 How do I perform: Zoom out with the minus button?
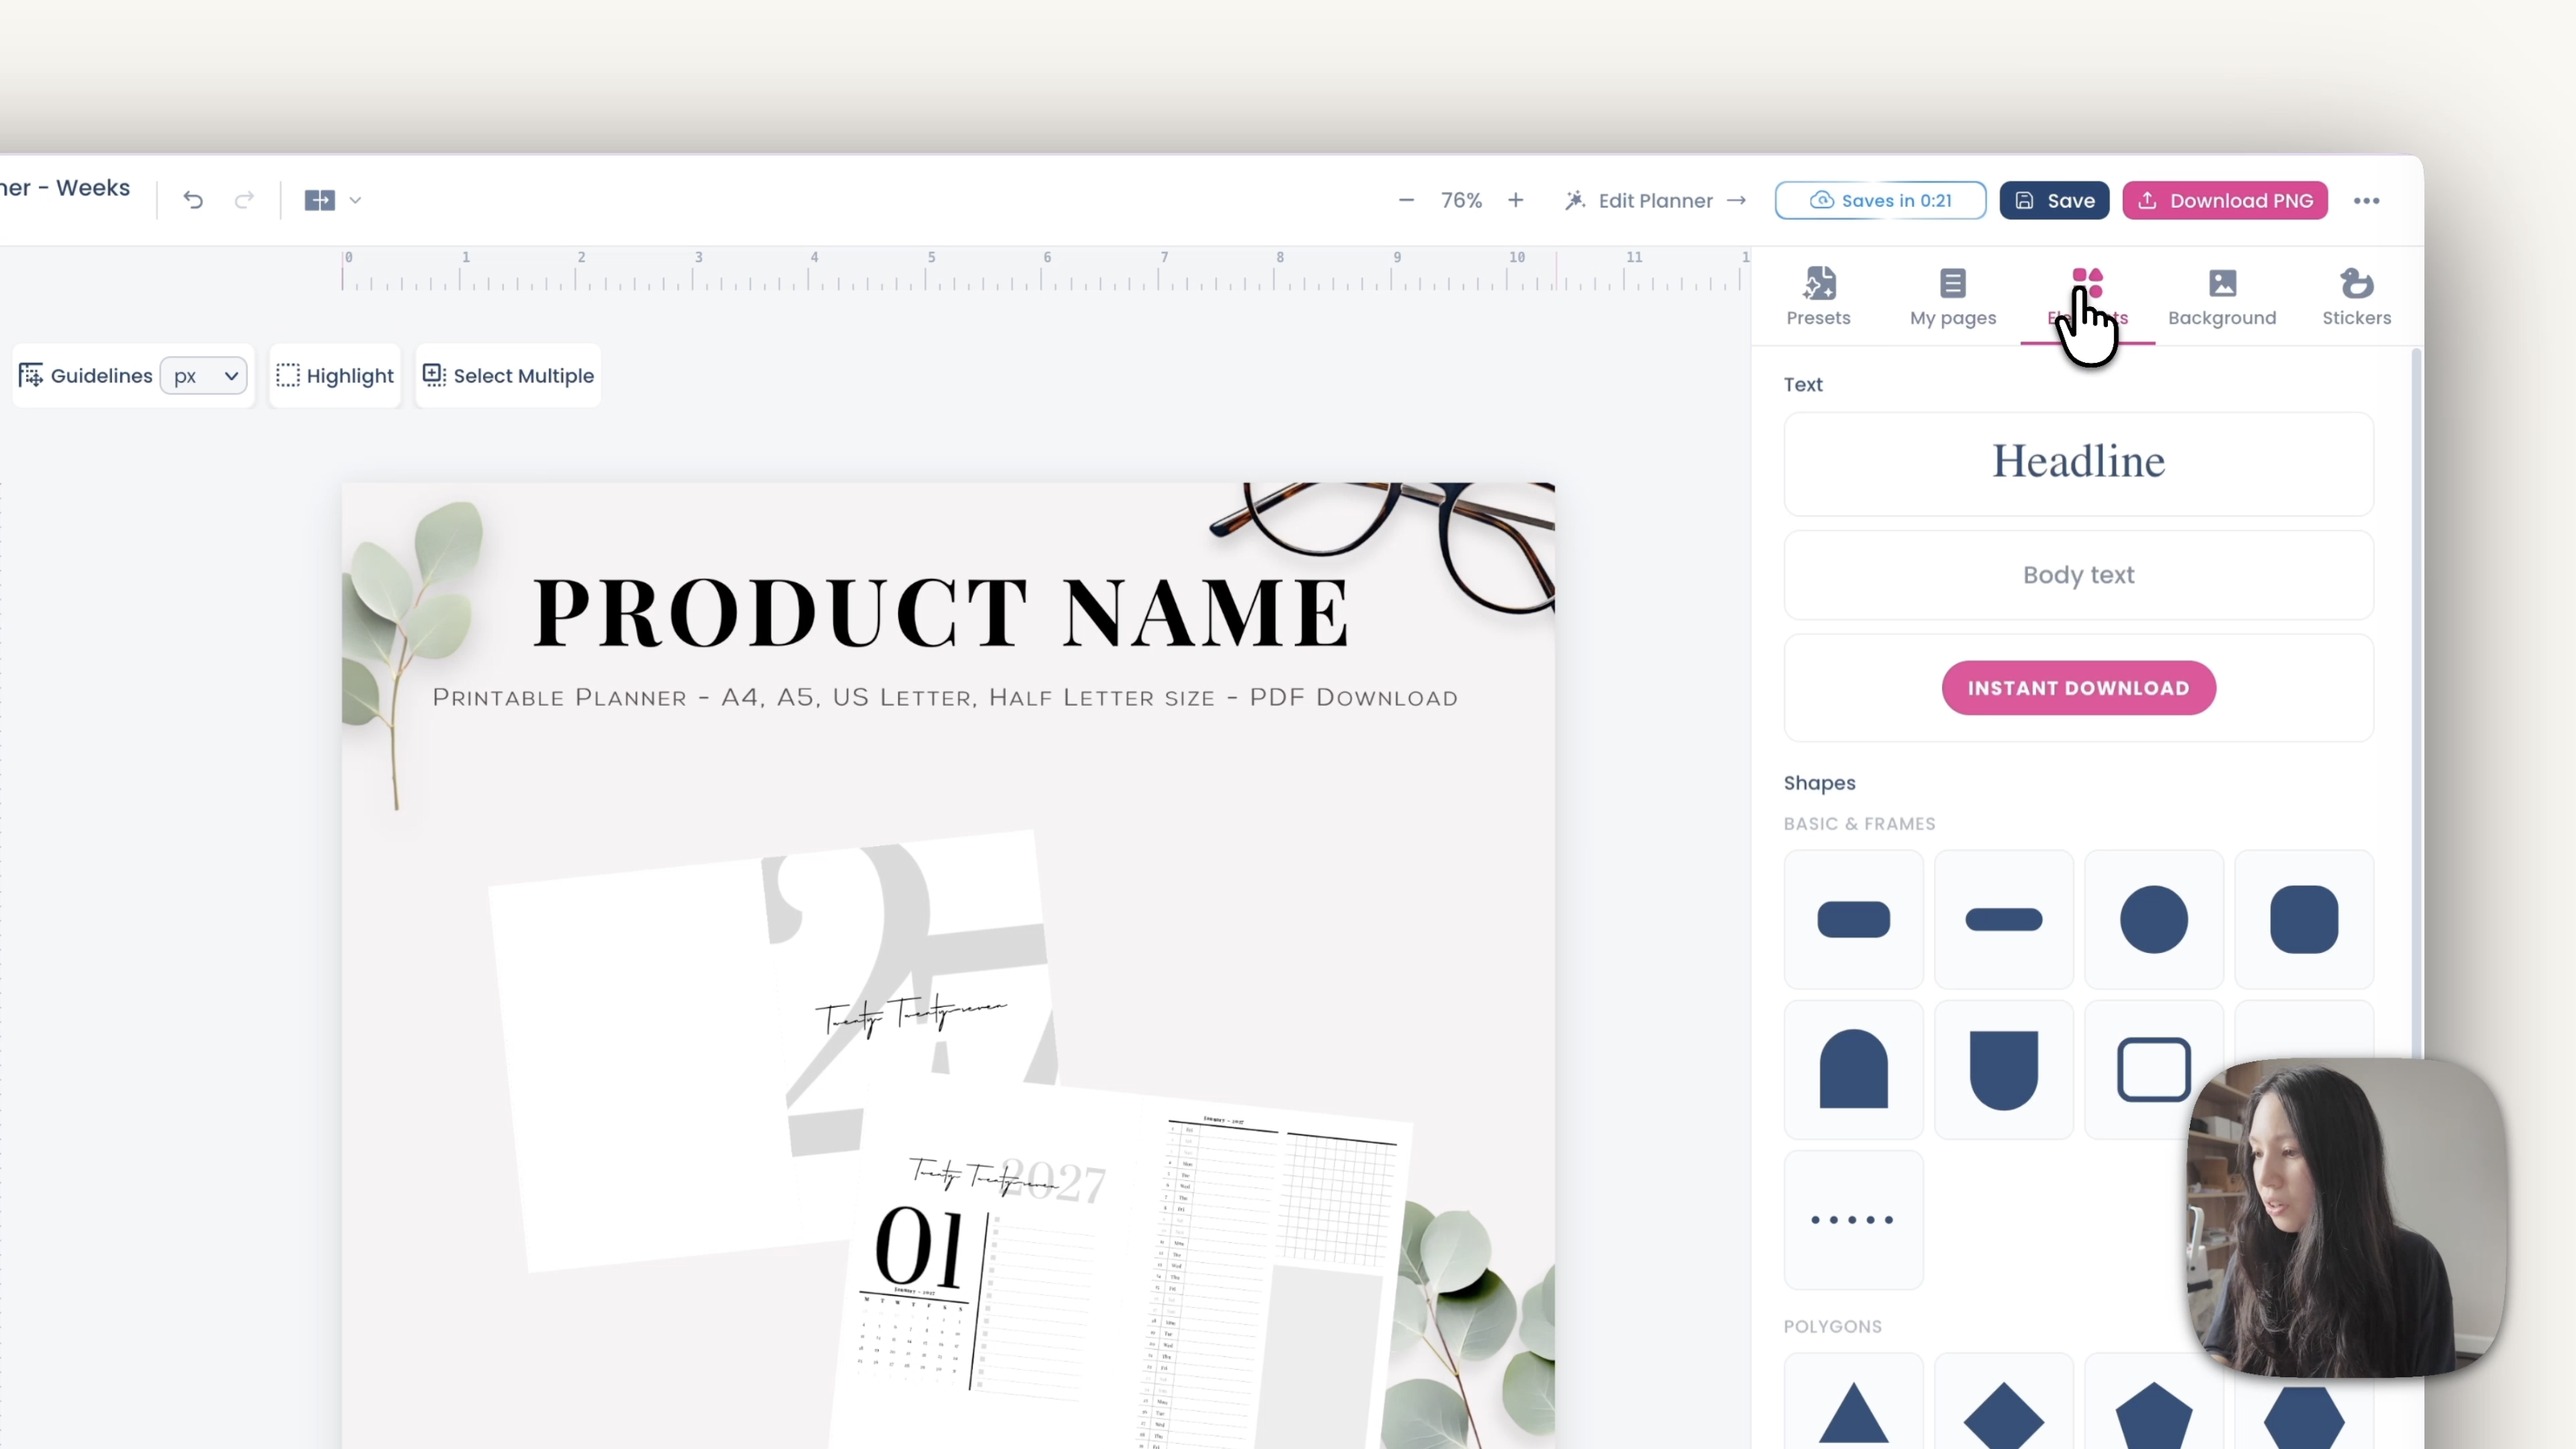point(1406,200)
